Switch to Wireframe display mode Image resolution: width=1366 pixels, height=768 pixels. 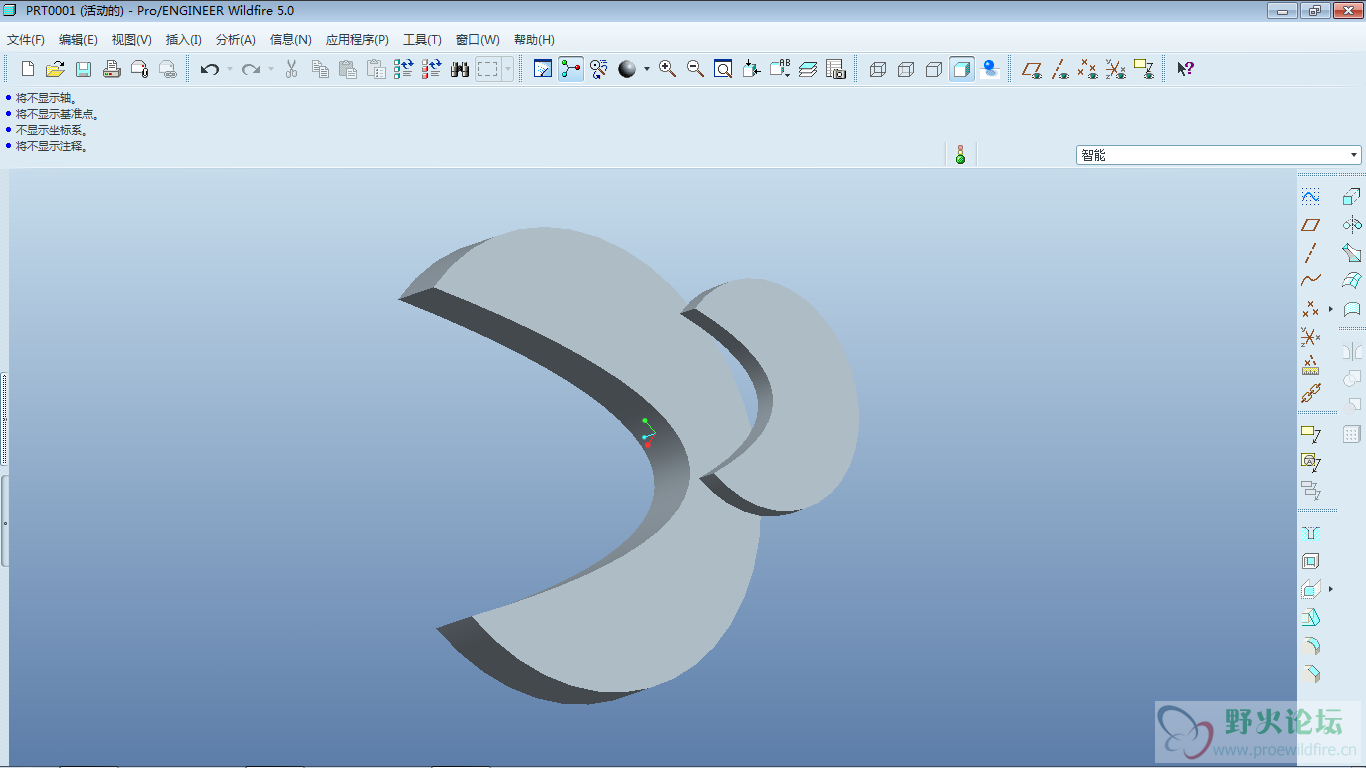point(878,69)
